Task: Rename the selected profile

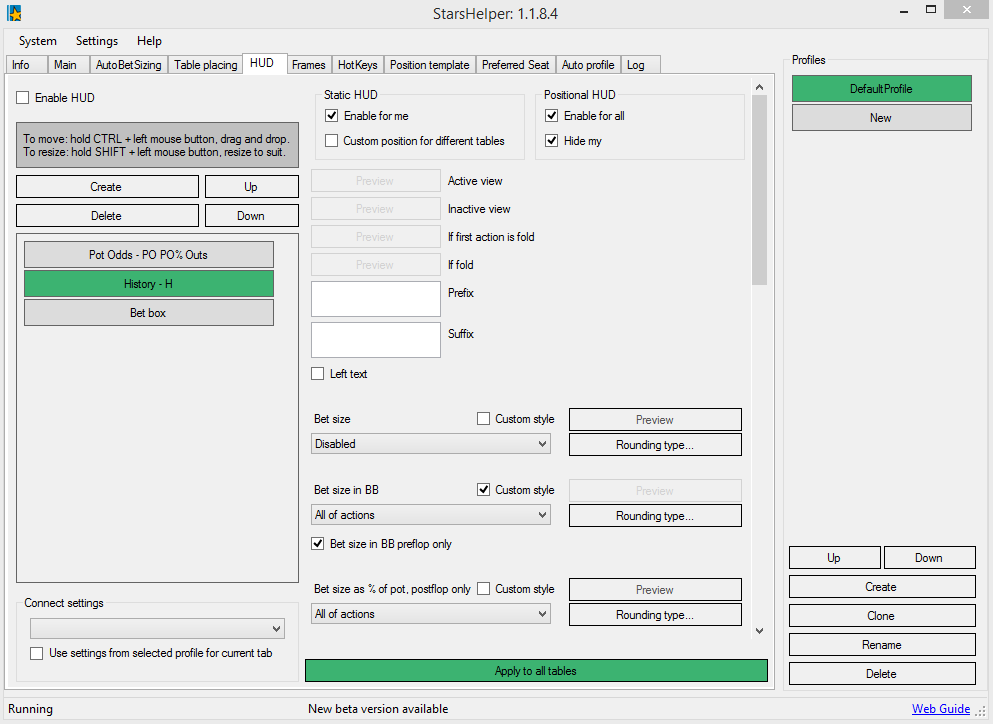Action: [x=882, y=645]
